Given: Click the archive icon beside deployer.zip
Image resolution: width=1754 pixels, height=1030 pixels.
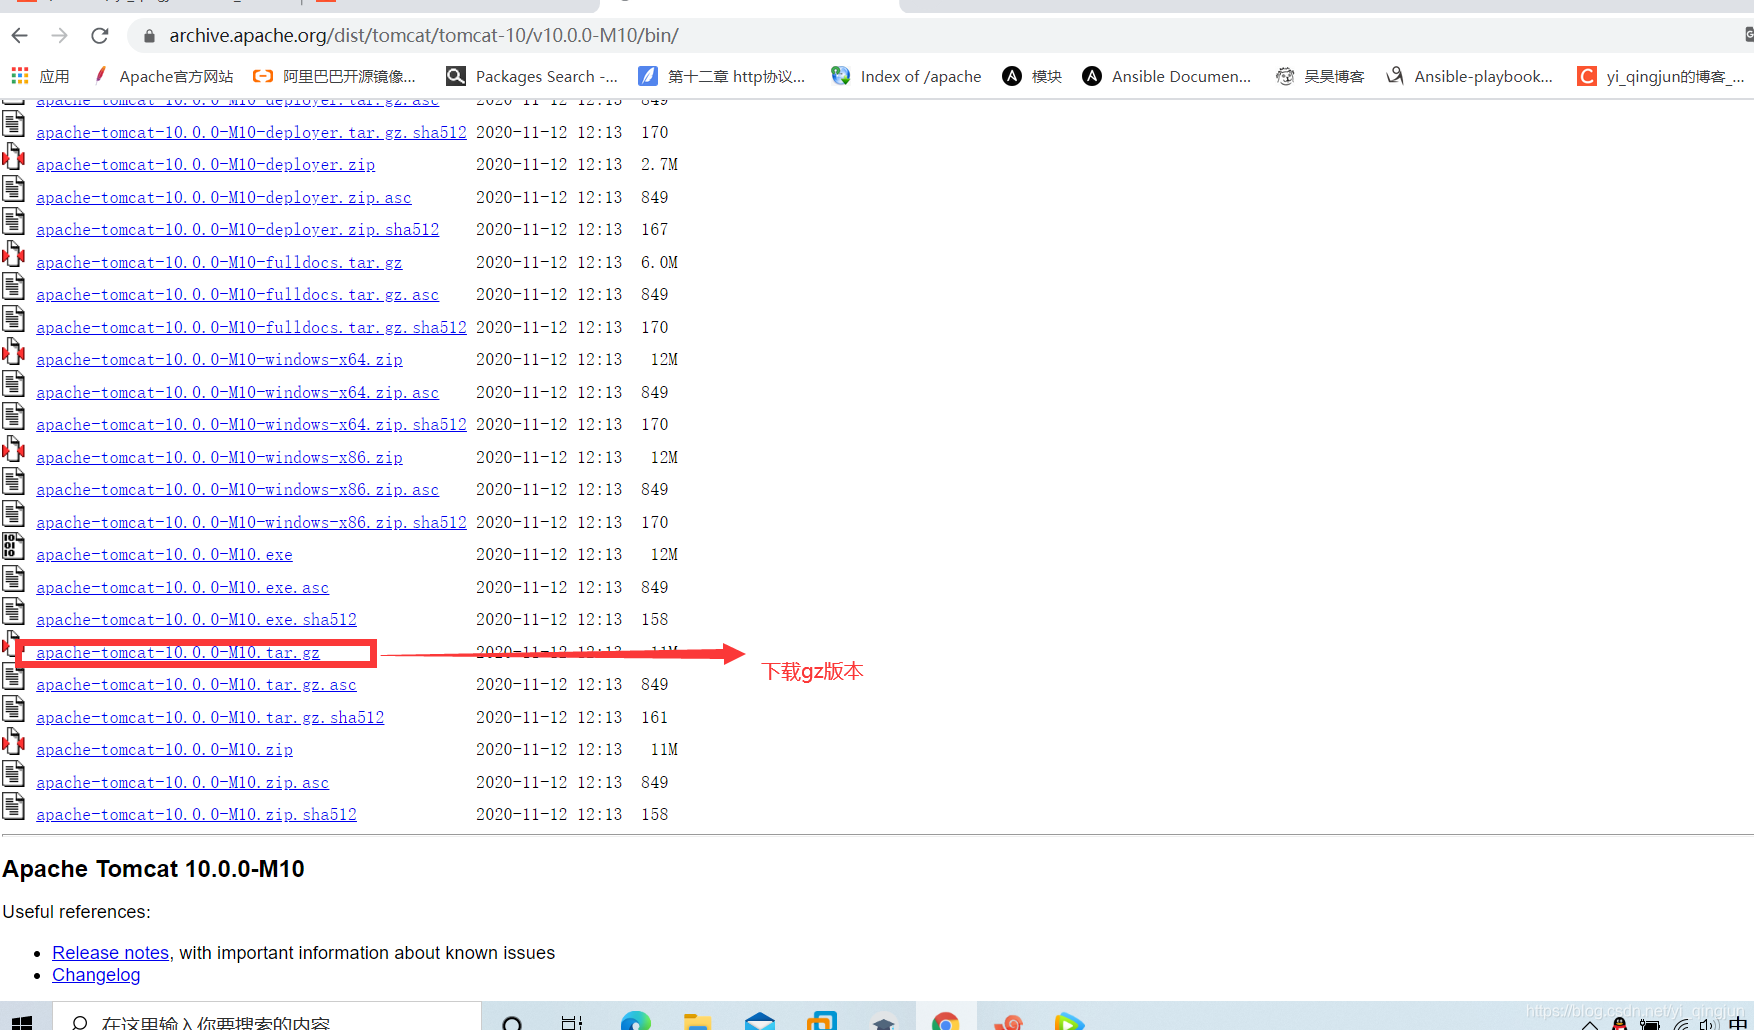Looking at the screenshot, I should [14, 157].
